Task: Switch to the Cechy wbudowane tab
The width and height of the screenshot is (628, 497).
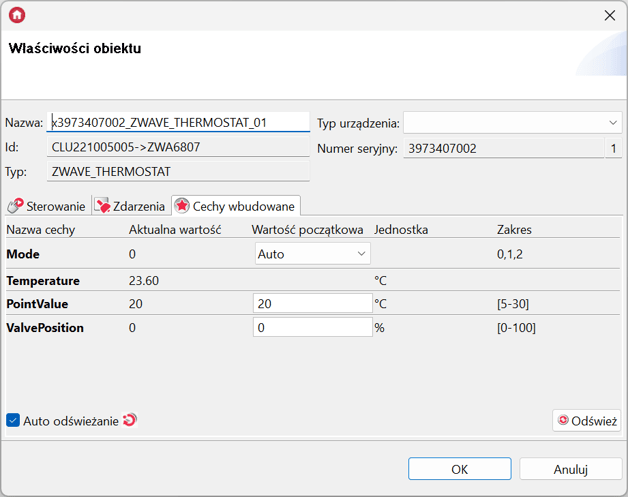Action: [x=236, y=206]
